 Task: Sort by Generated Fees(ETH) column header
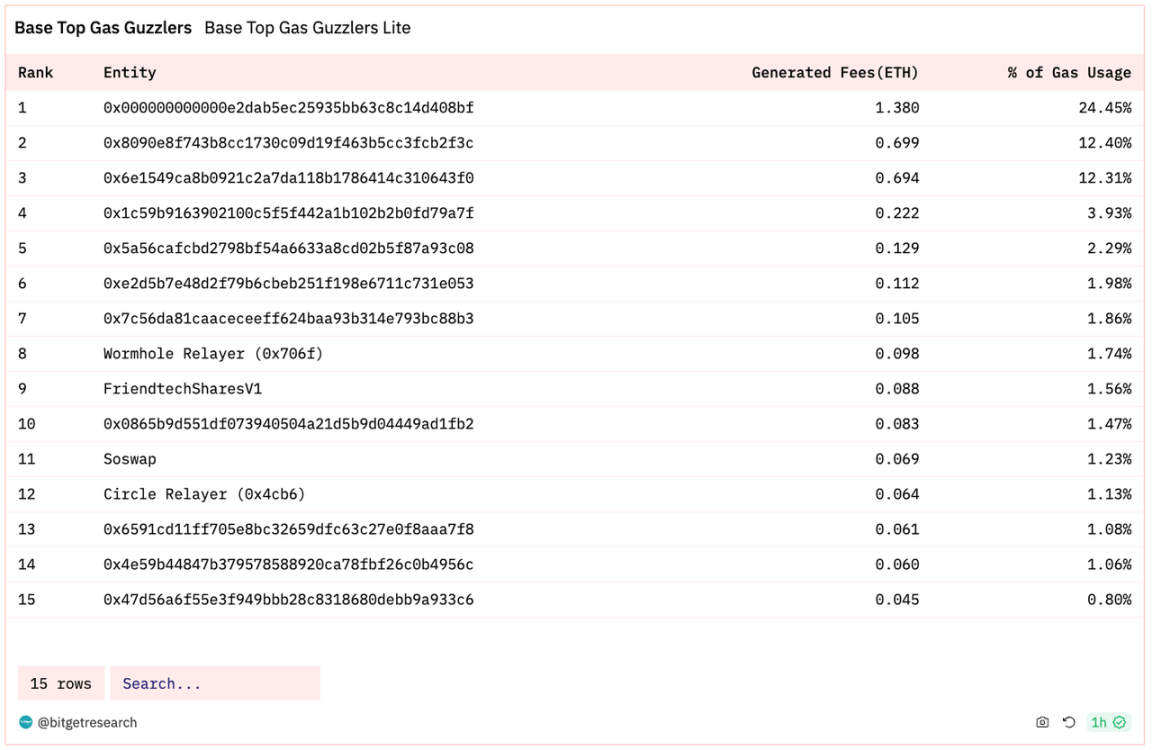pyautogui.click(x=835, y=72)
